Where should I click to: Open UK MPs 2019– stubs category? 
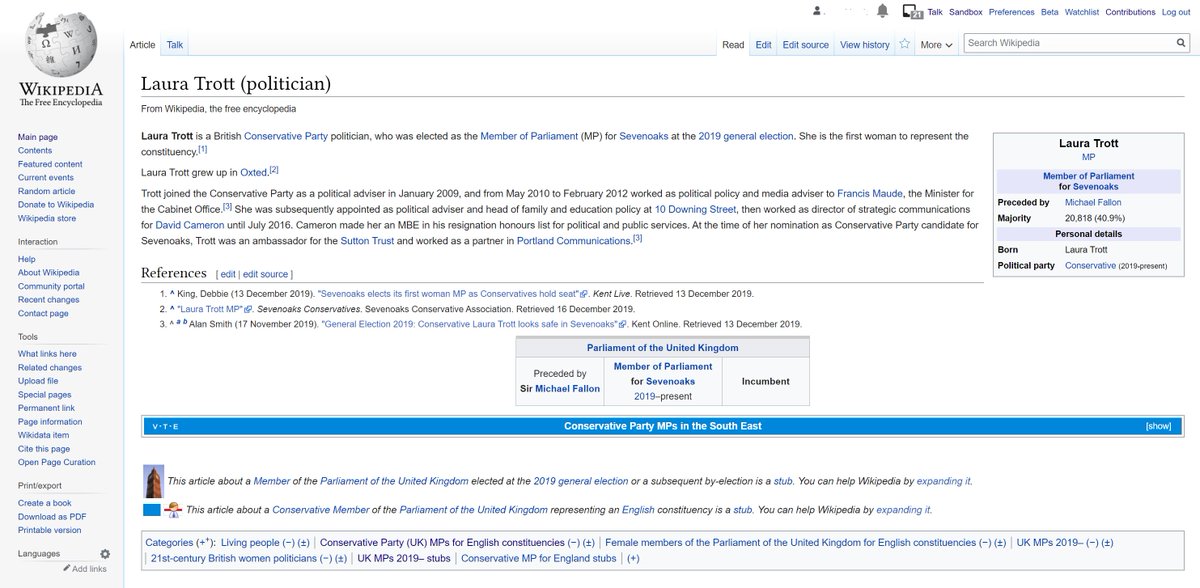[404, 558]
